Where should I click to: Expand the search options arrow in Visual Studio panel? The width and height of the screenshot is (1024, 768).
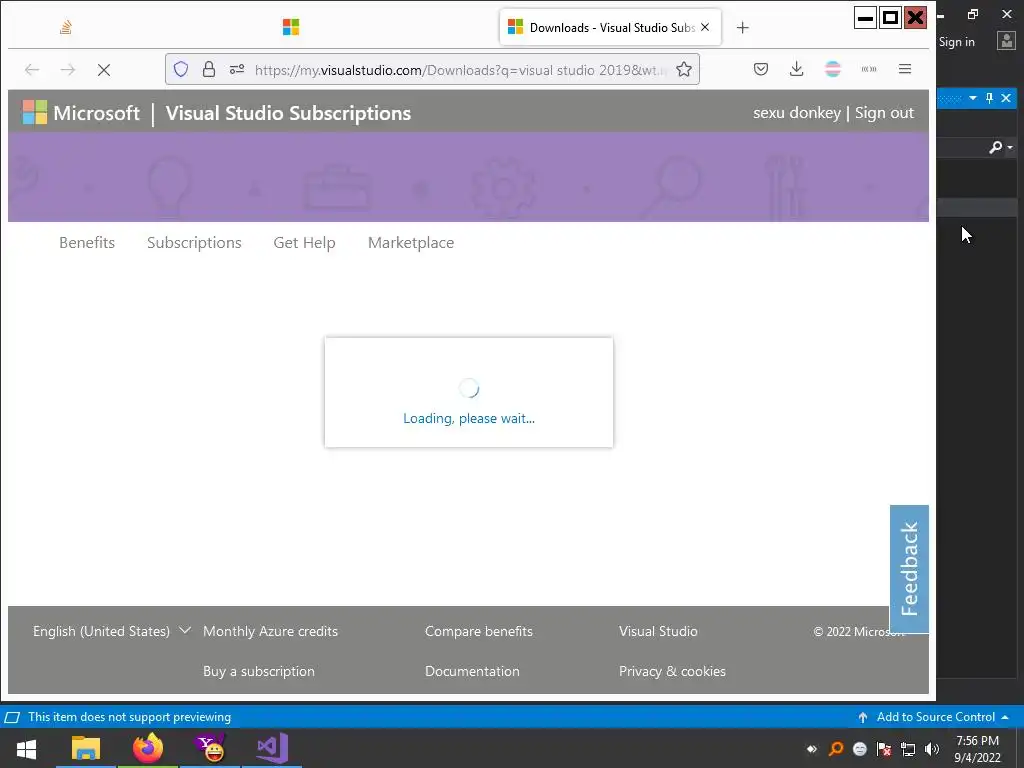tap(1010, 148)
